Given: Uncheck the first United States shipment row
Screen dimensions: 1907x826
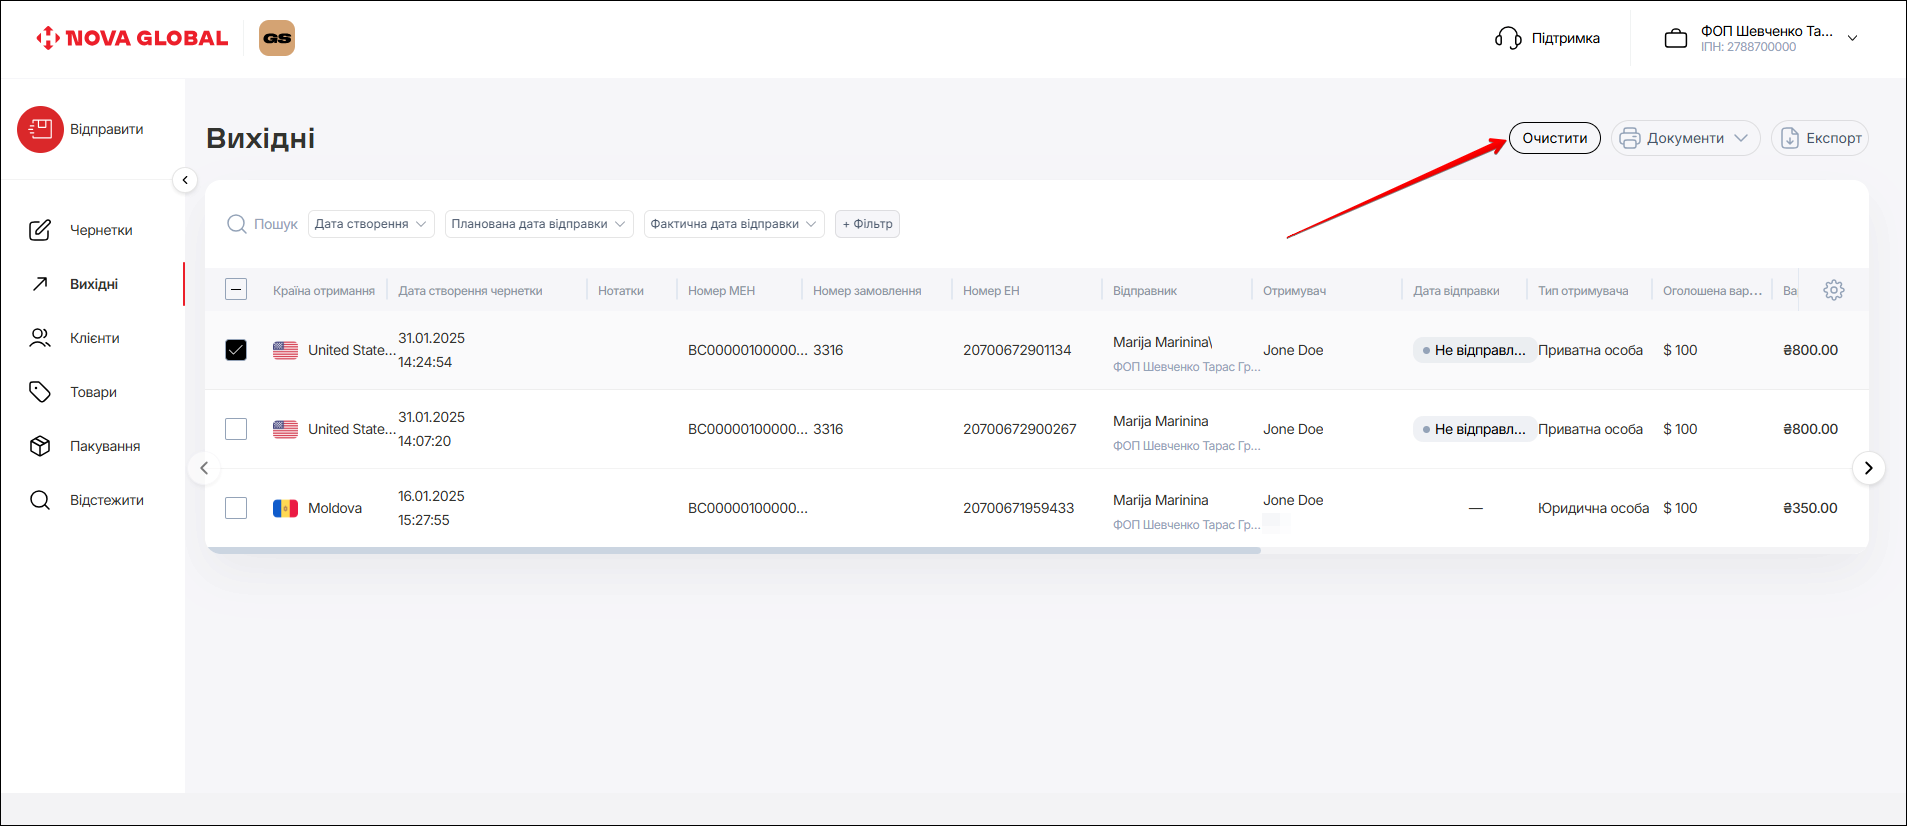Looking at the screenshot, I should (x=236, y=350).
